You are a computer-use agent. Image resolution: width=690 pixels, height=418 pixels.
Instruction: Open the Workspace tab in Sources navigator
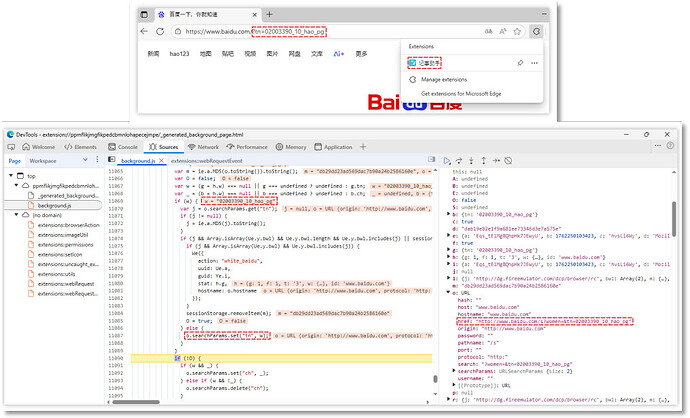click(x=43, y=160)
